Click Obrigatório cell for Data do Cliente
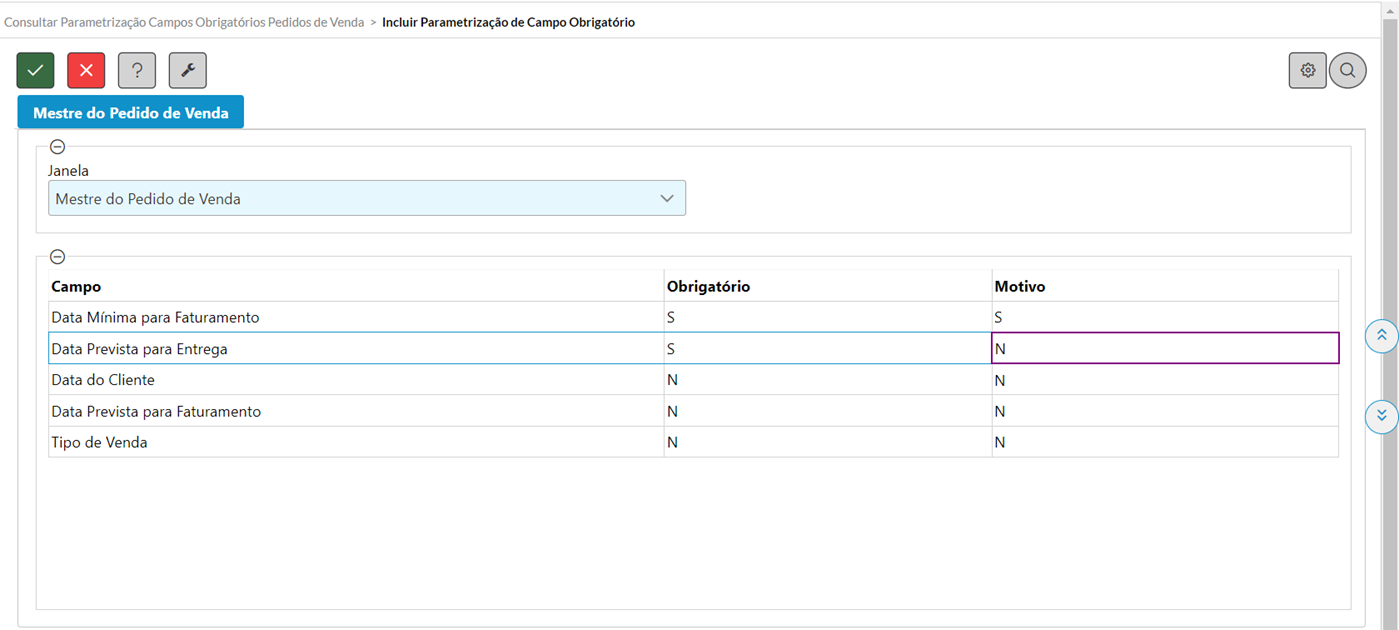 click(x=828, y=380)
